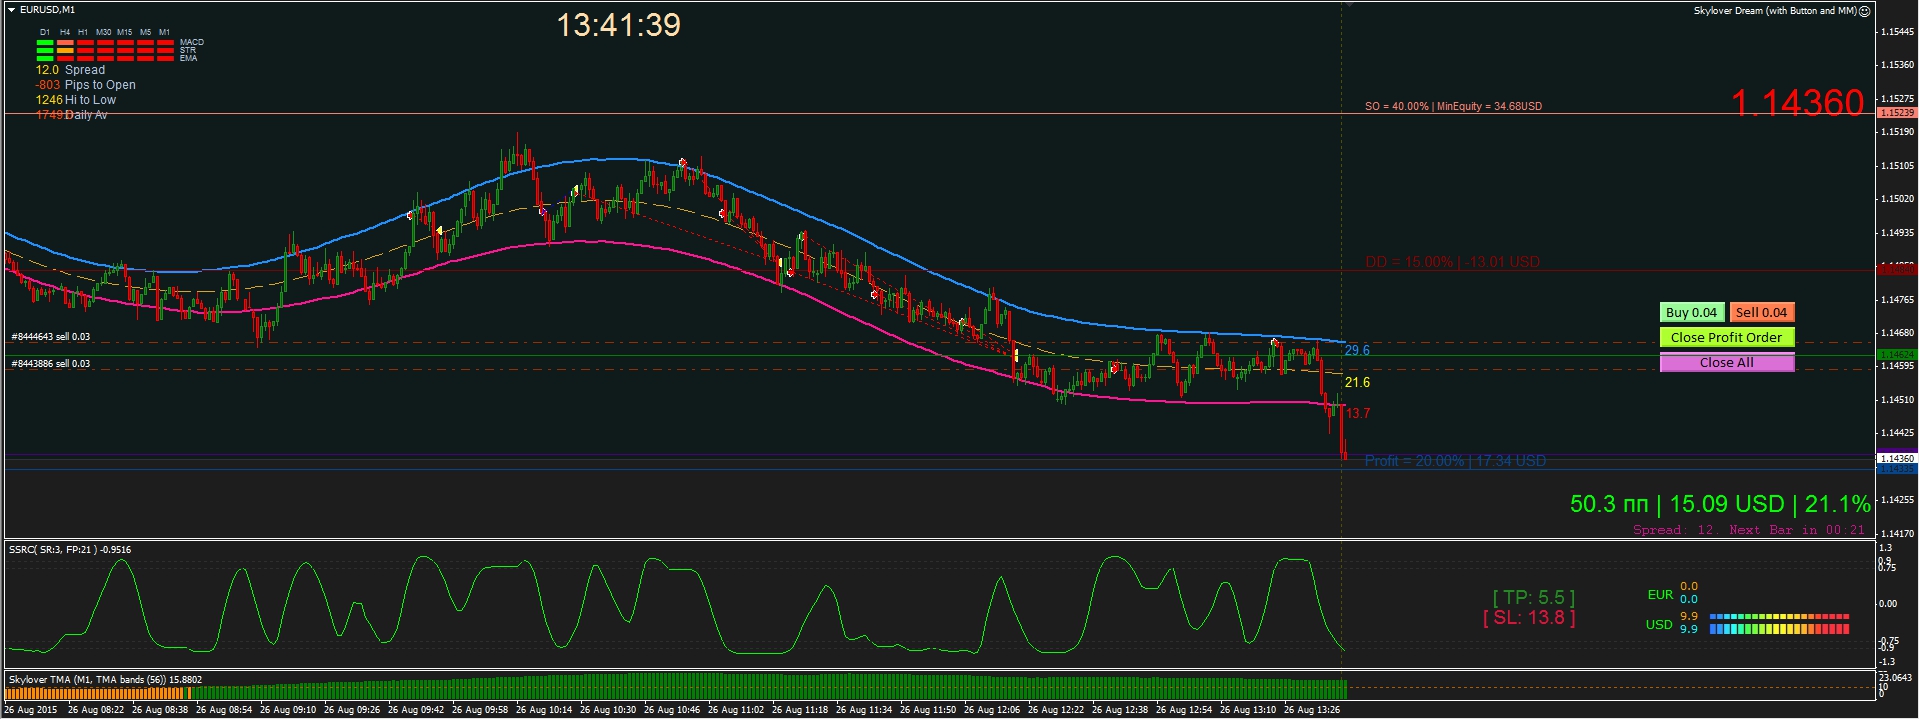Click the yellow 21.6 middle band value

[1357, 382]
